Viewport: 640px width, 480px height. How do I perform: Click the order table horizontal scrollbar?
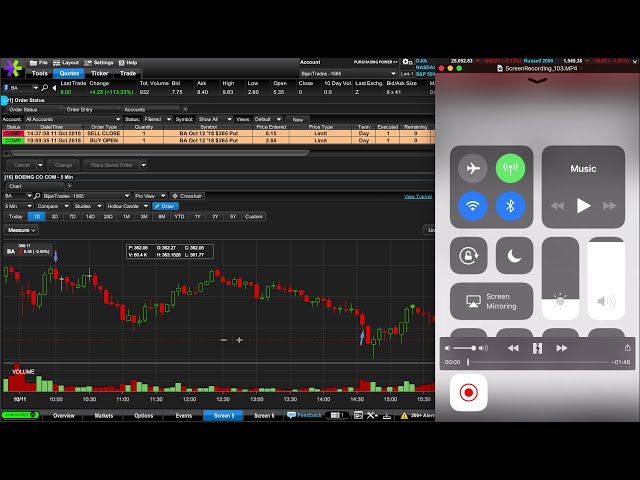(x=160, y=153)
